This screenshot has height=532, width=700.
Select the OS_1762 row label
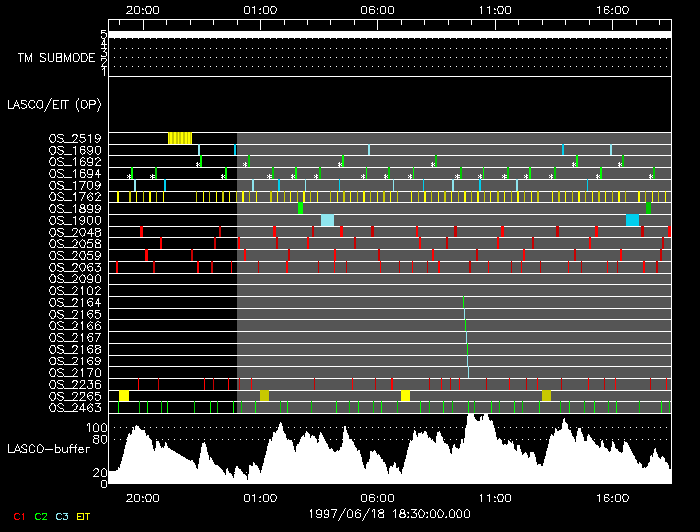point(75,197)
